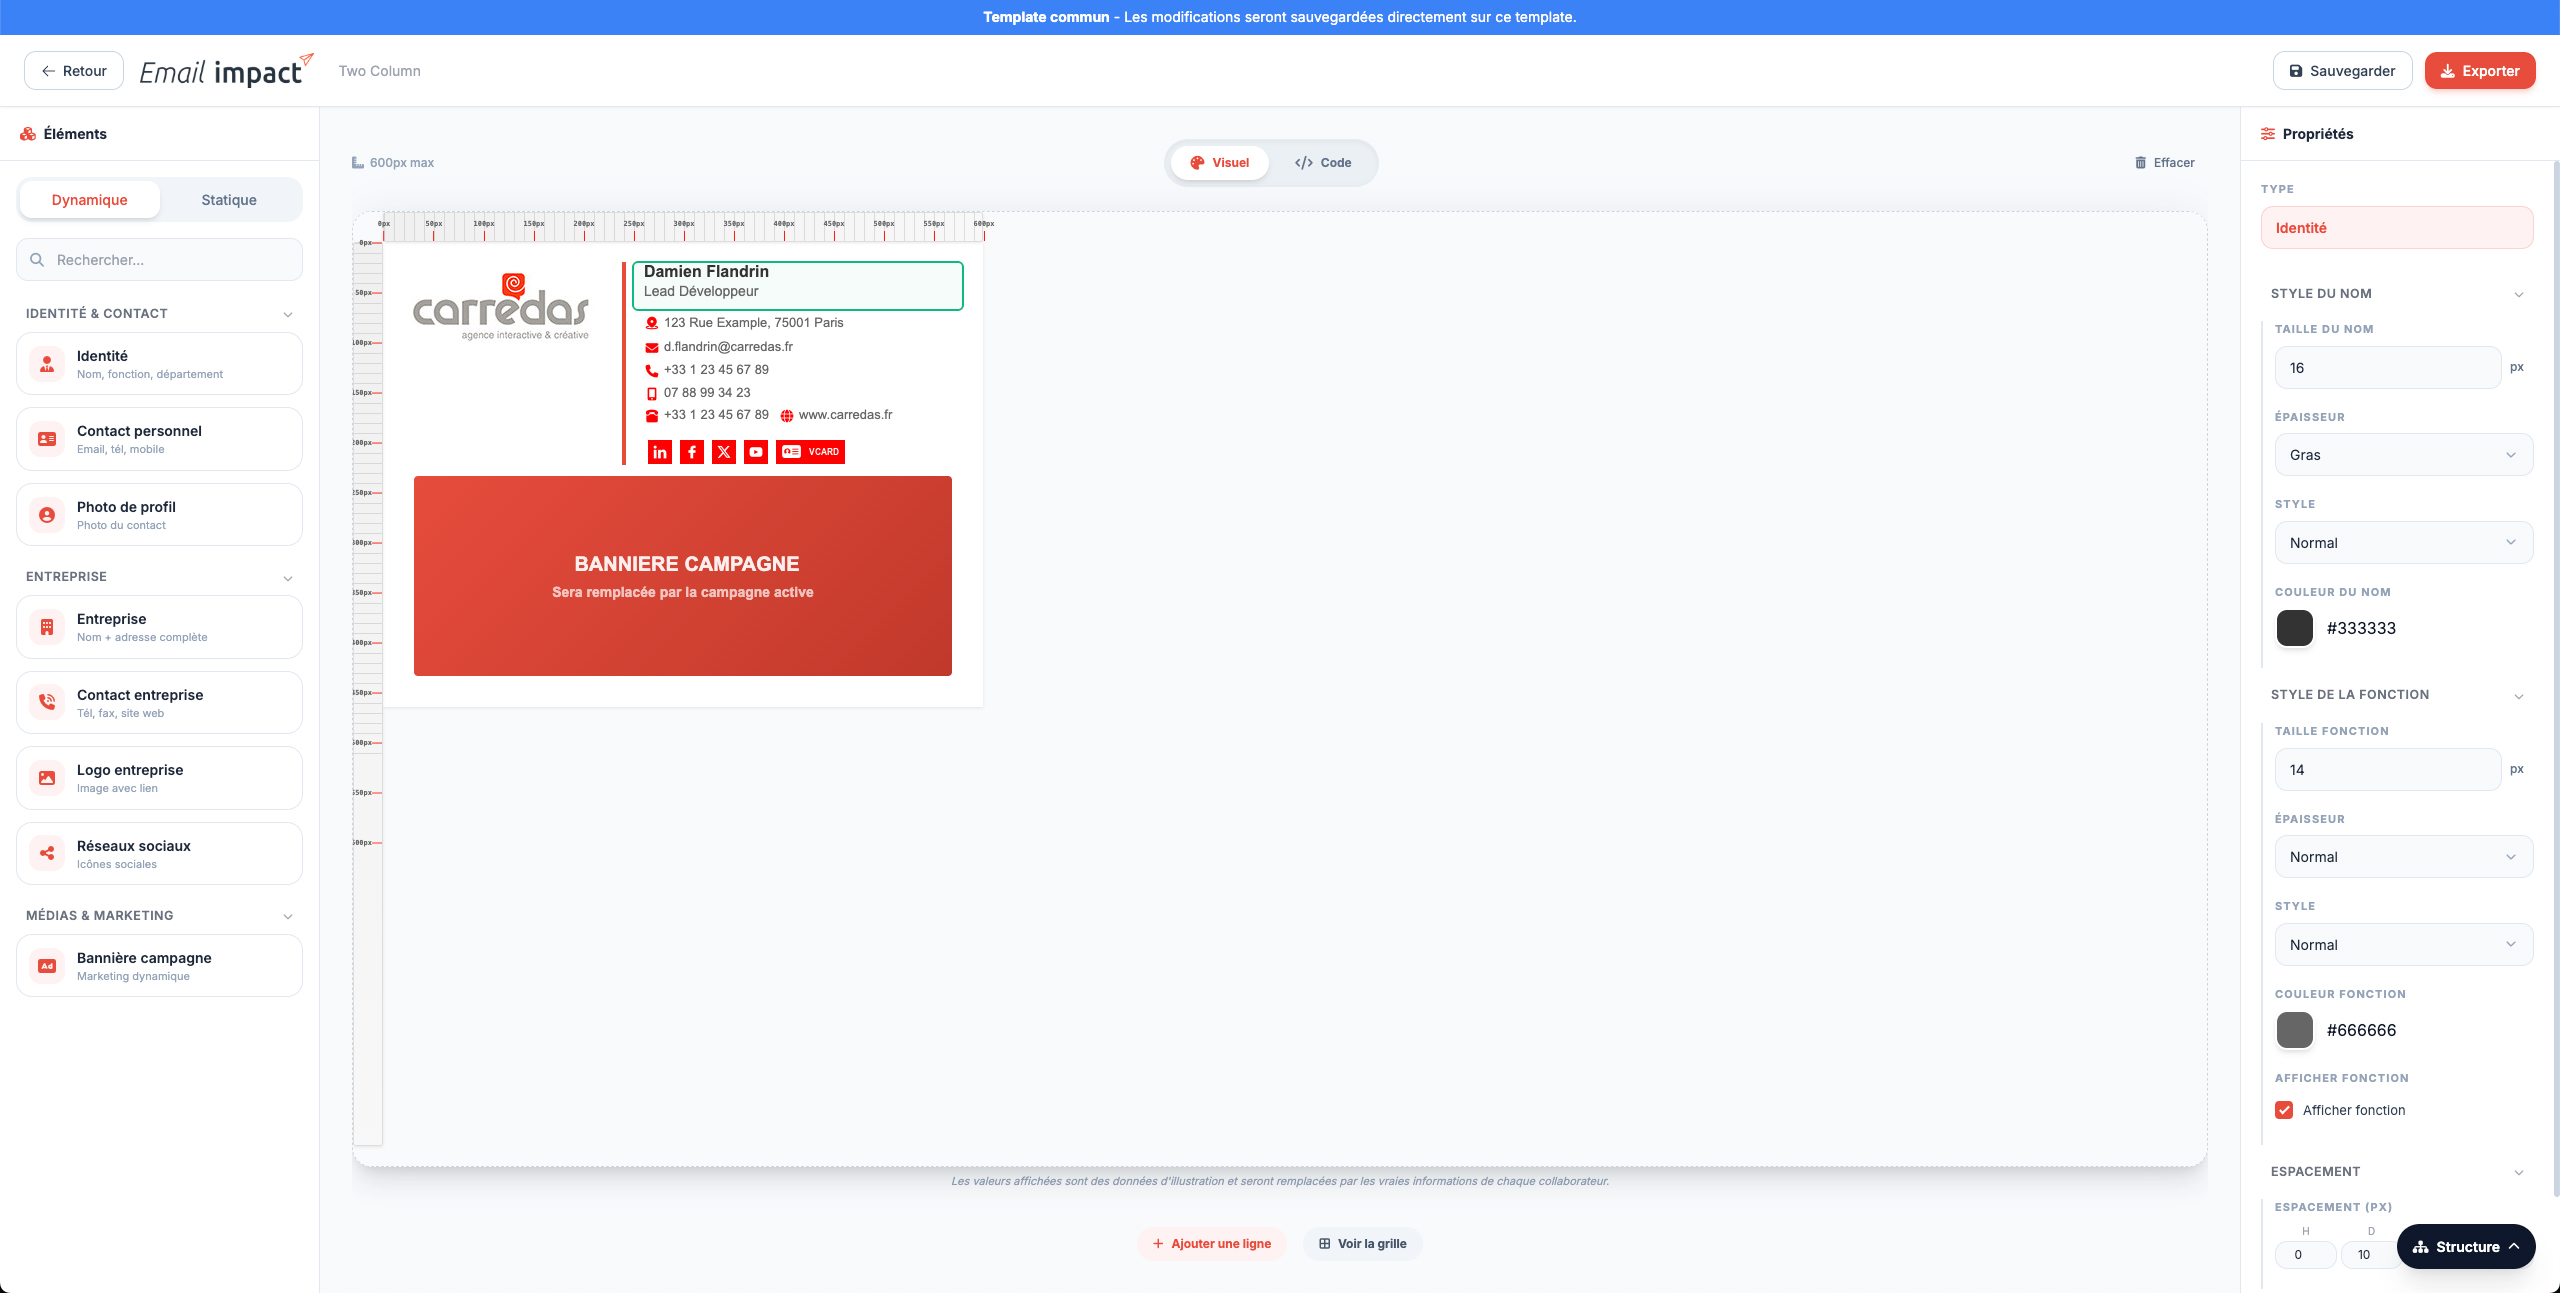The image size is (2560, 1293).
Task: Select the Dynamique tab
Action: (90, 200)
